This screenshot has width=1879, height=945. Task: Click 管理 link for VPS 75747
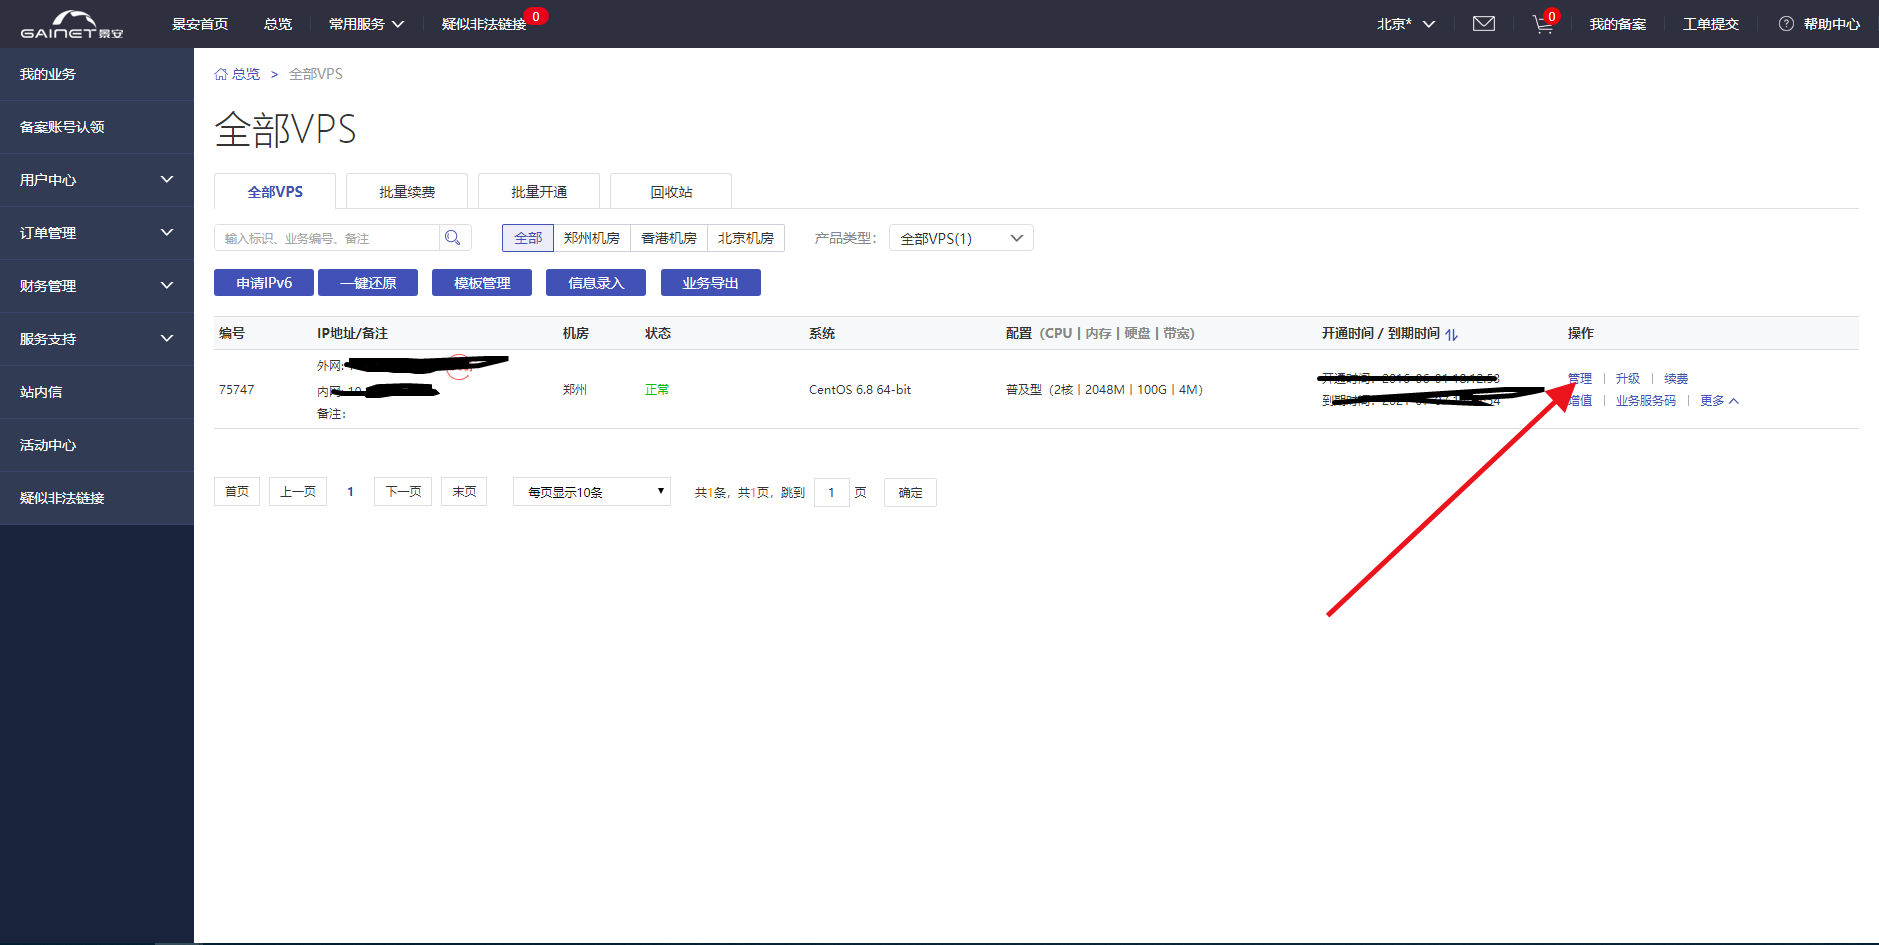[x=1580, y=379]
